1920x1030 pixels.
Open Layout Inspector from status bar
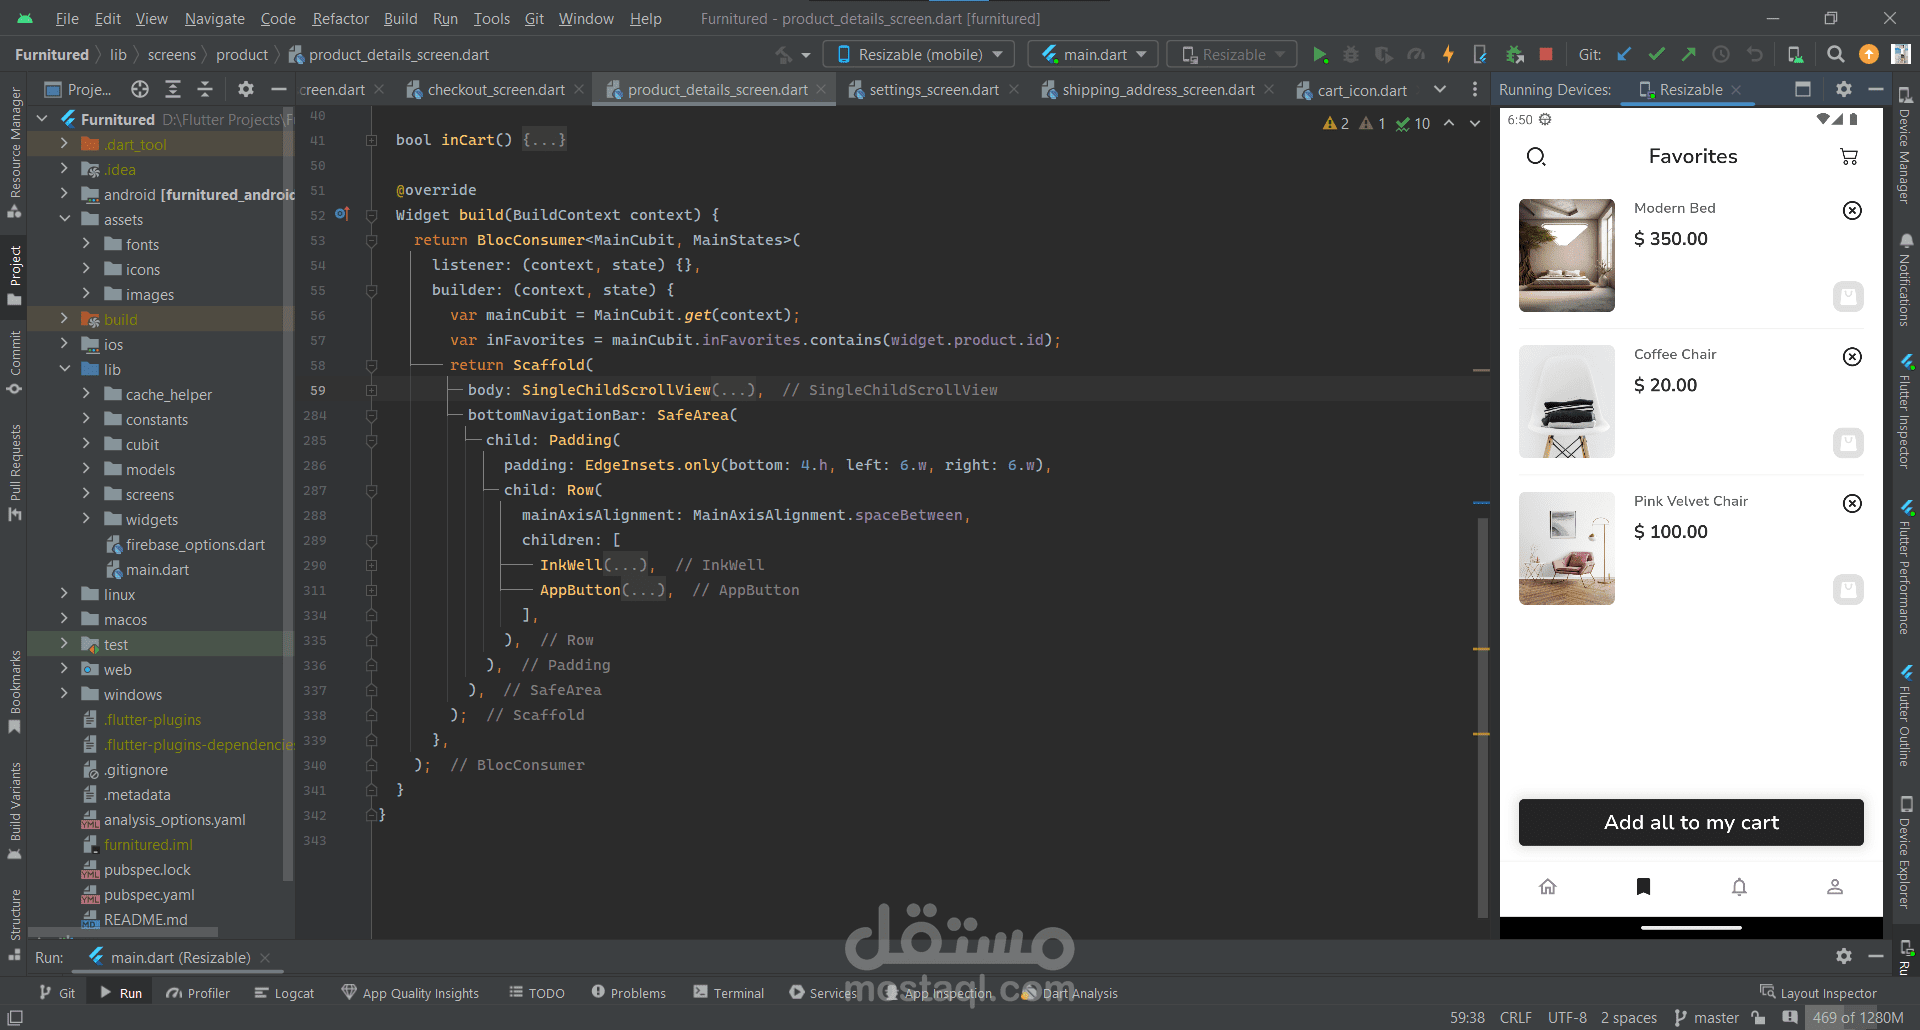pos(1818,993)
